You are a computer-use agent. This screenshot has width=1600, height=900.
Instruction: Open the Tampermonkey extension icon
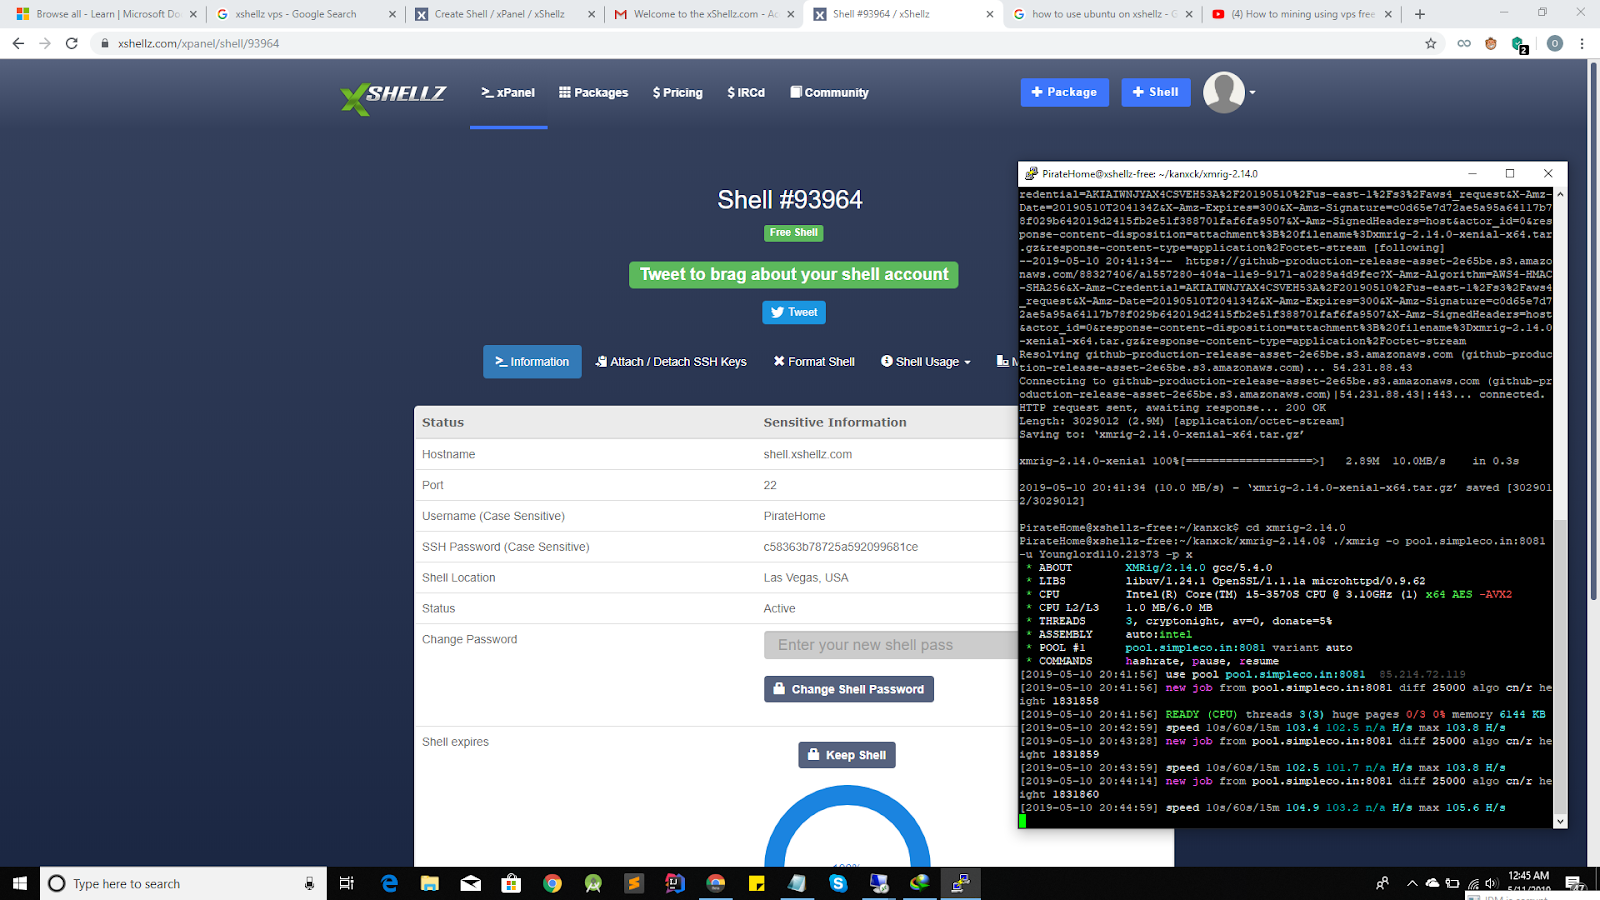coord(1491,43)
